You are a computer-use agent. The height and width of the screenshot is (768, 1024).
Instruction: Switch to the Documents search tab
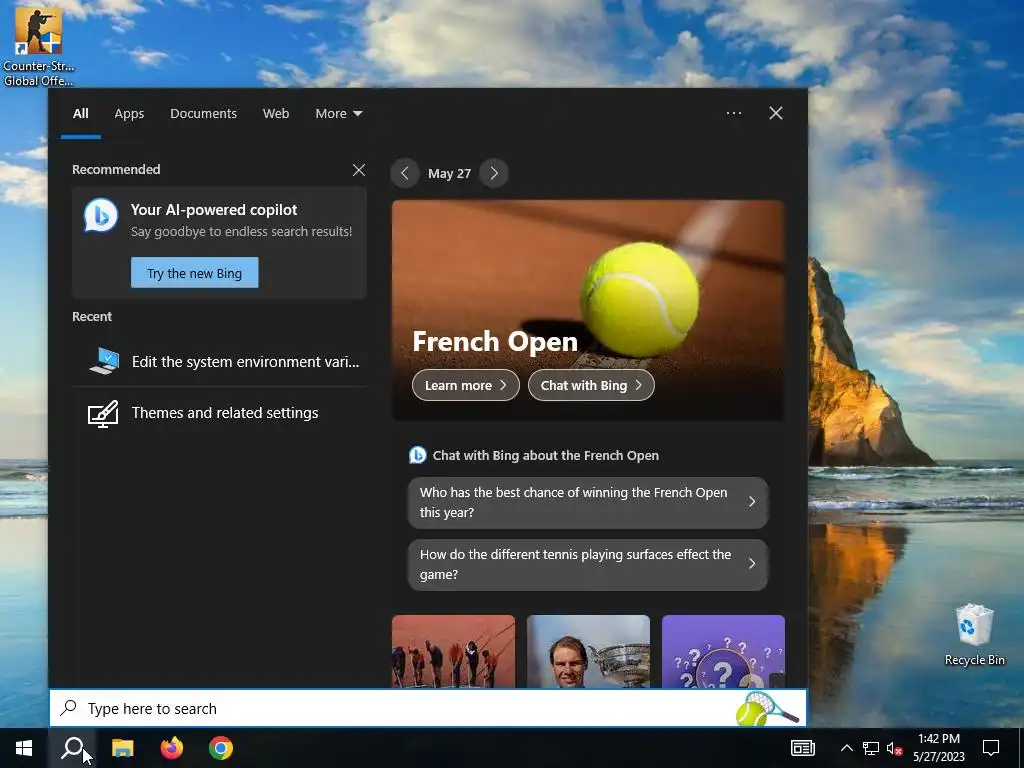point(203,114)
